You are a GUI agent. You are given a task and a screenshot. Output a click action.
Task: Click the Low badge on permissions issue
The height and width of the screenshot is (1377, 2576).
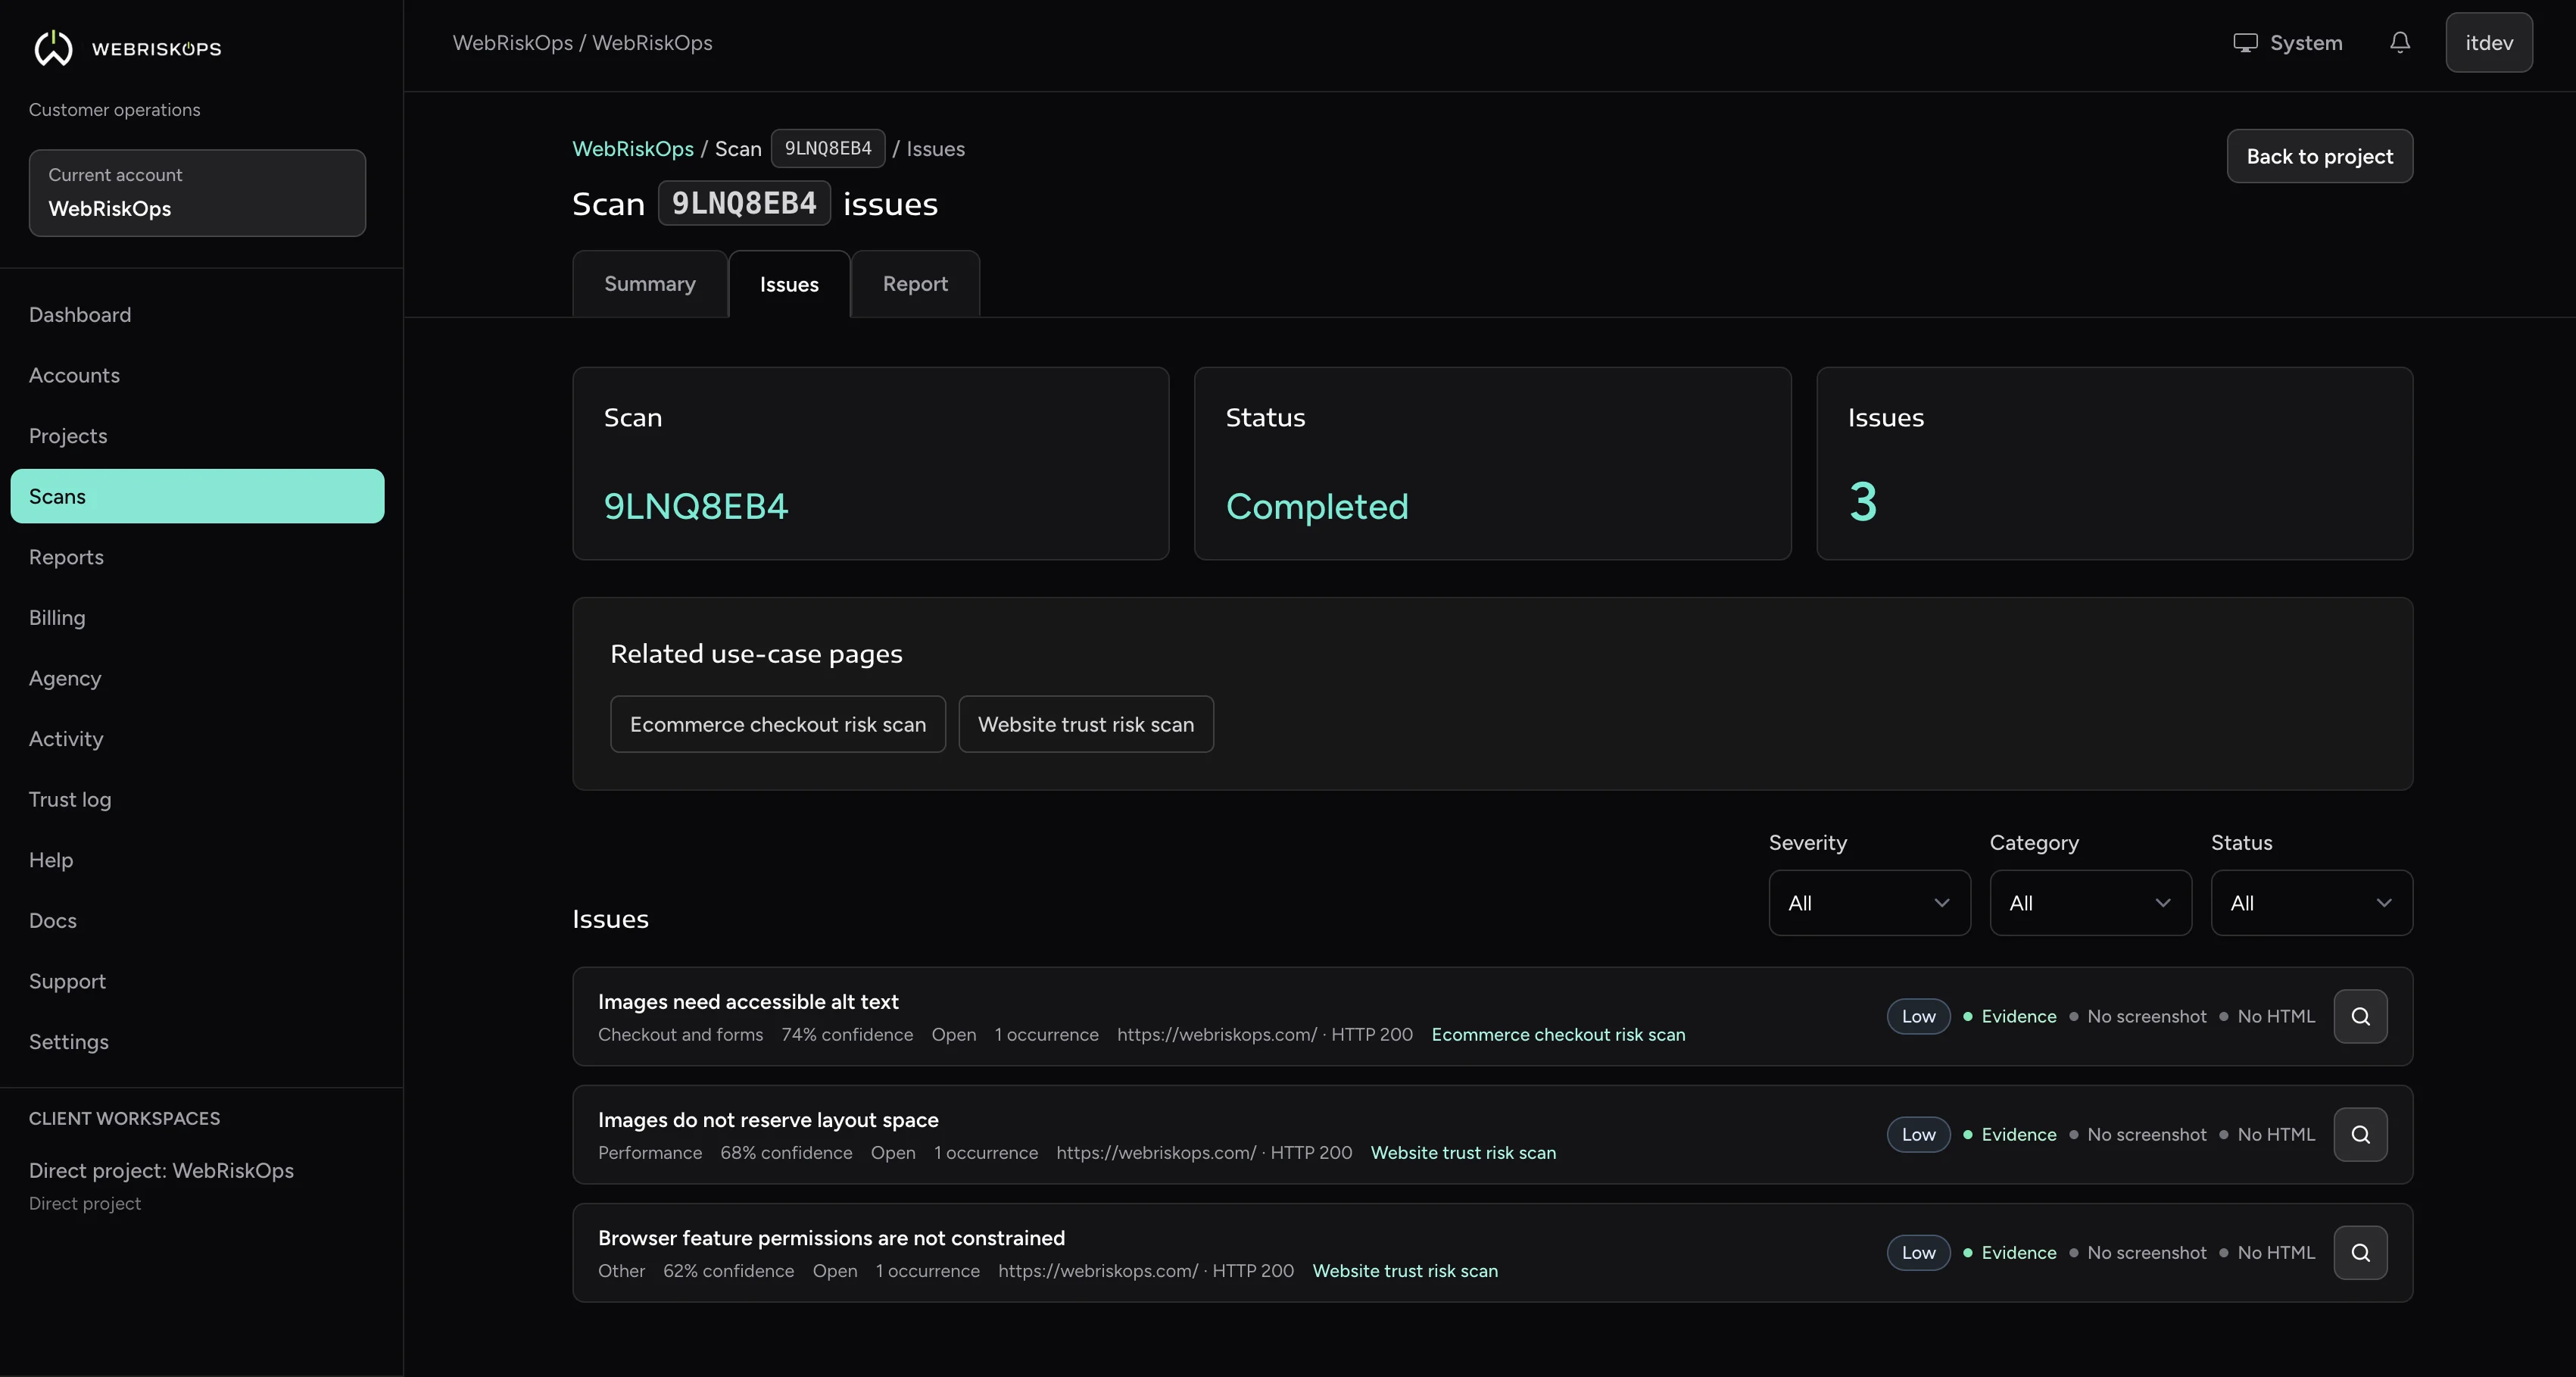[x=1918, y=1253]
